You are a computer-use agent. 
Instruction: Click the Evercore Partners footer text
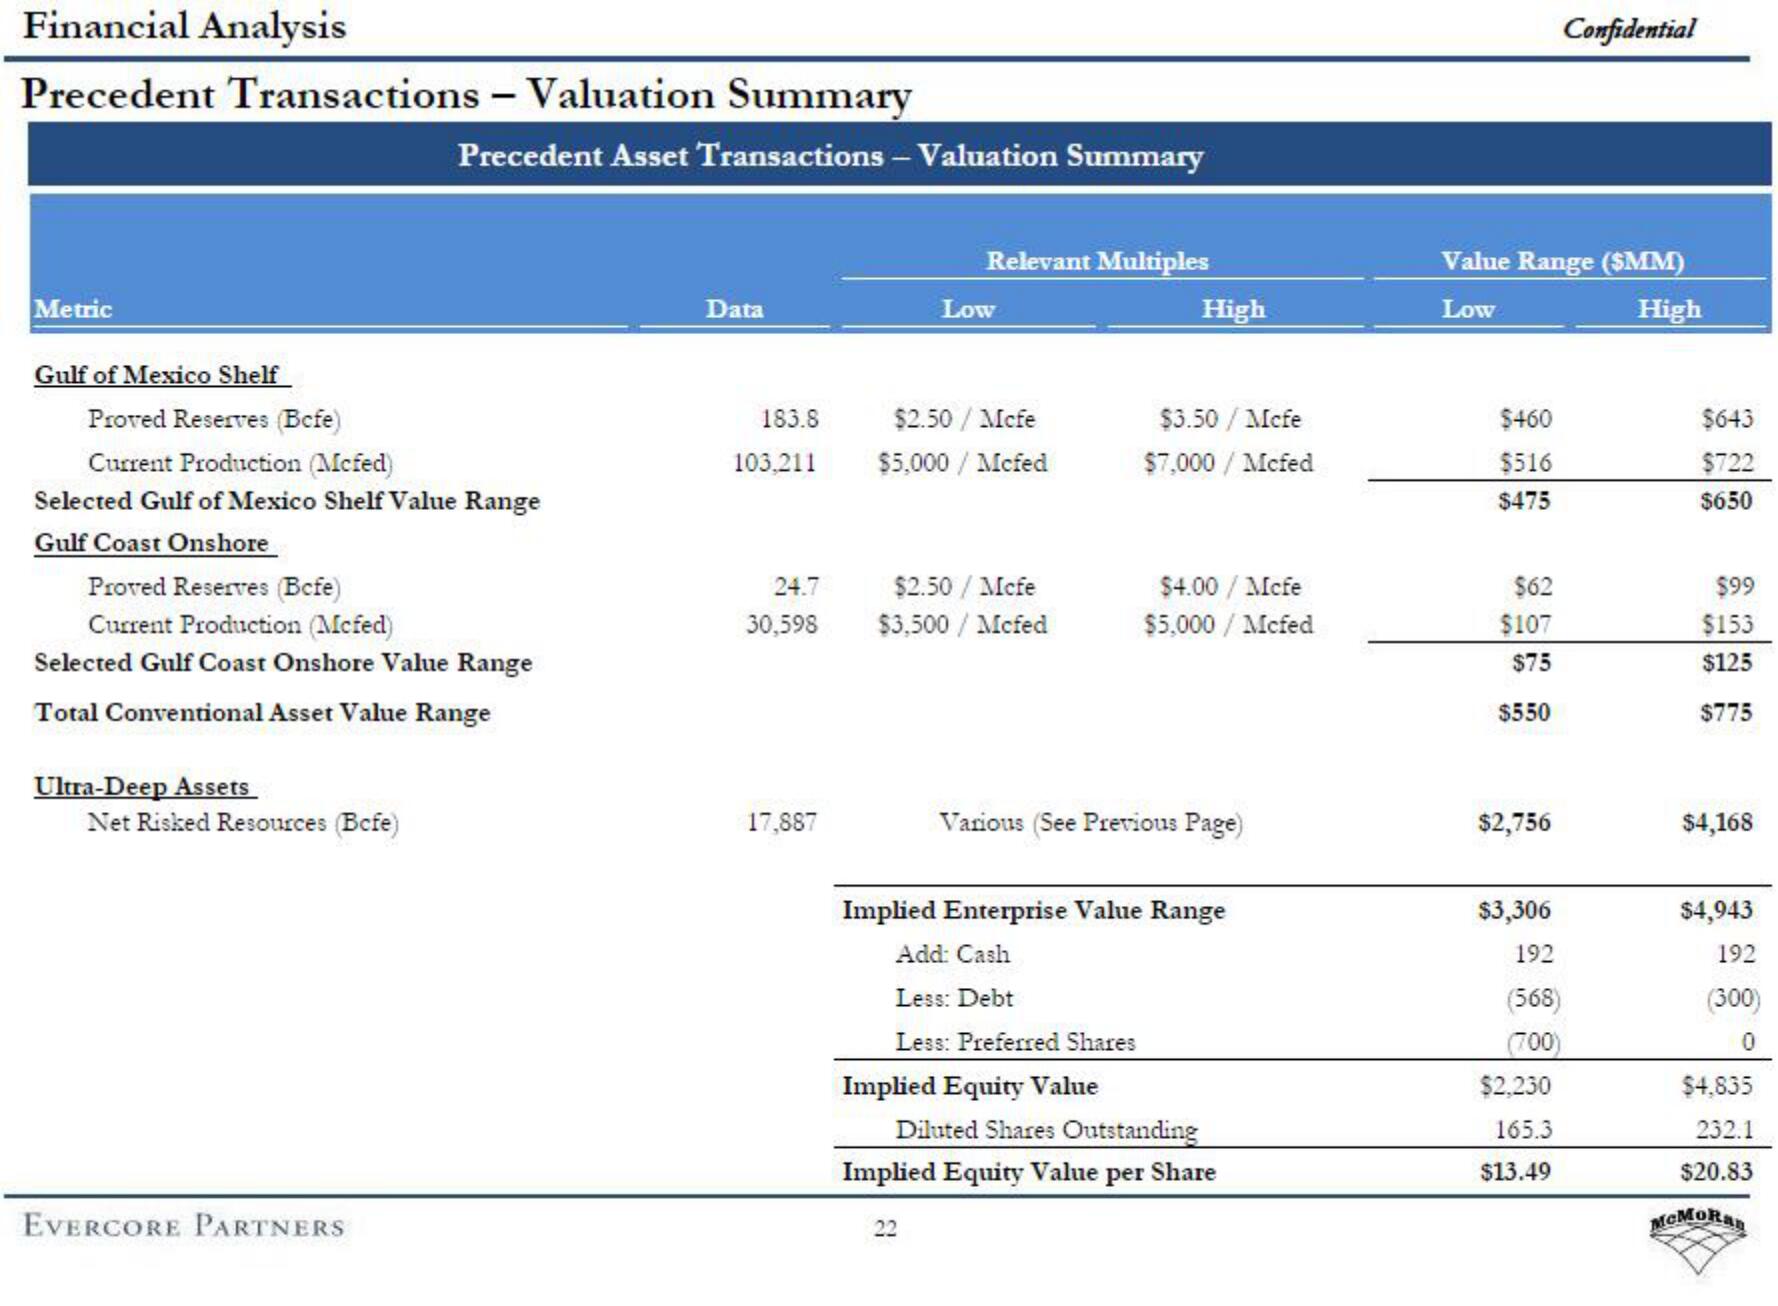click(x=184, y=1226)
